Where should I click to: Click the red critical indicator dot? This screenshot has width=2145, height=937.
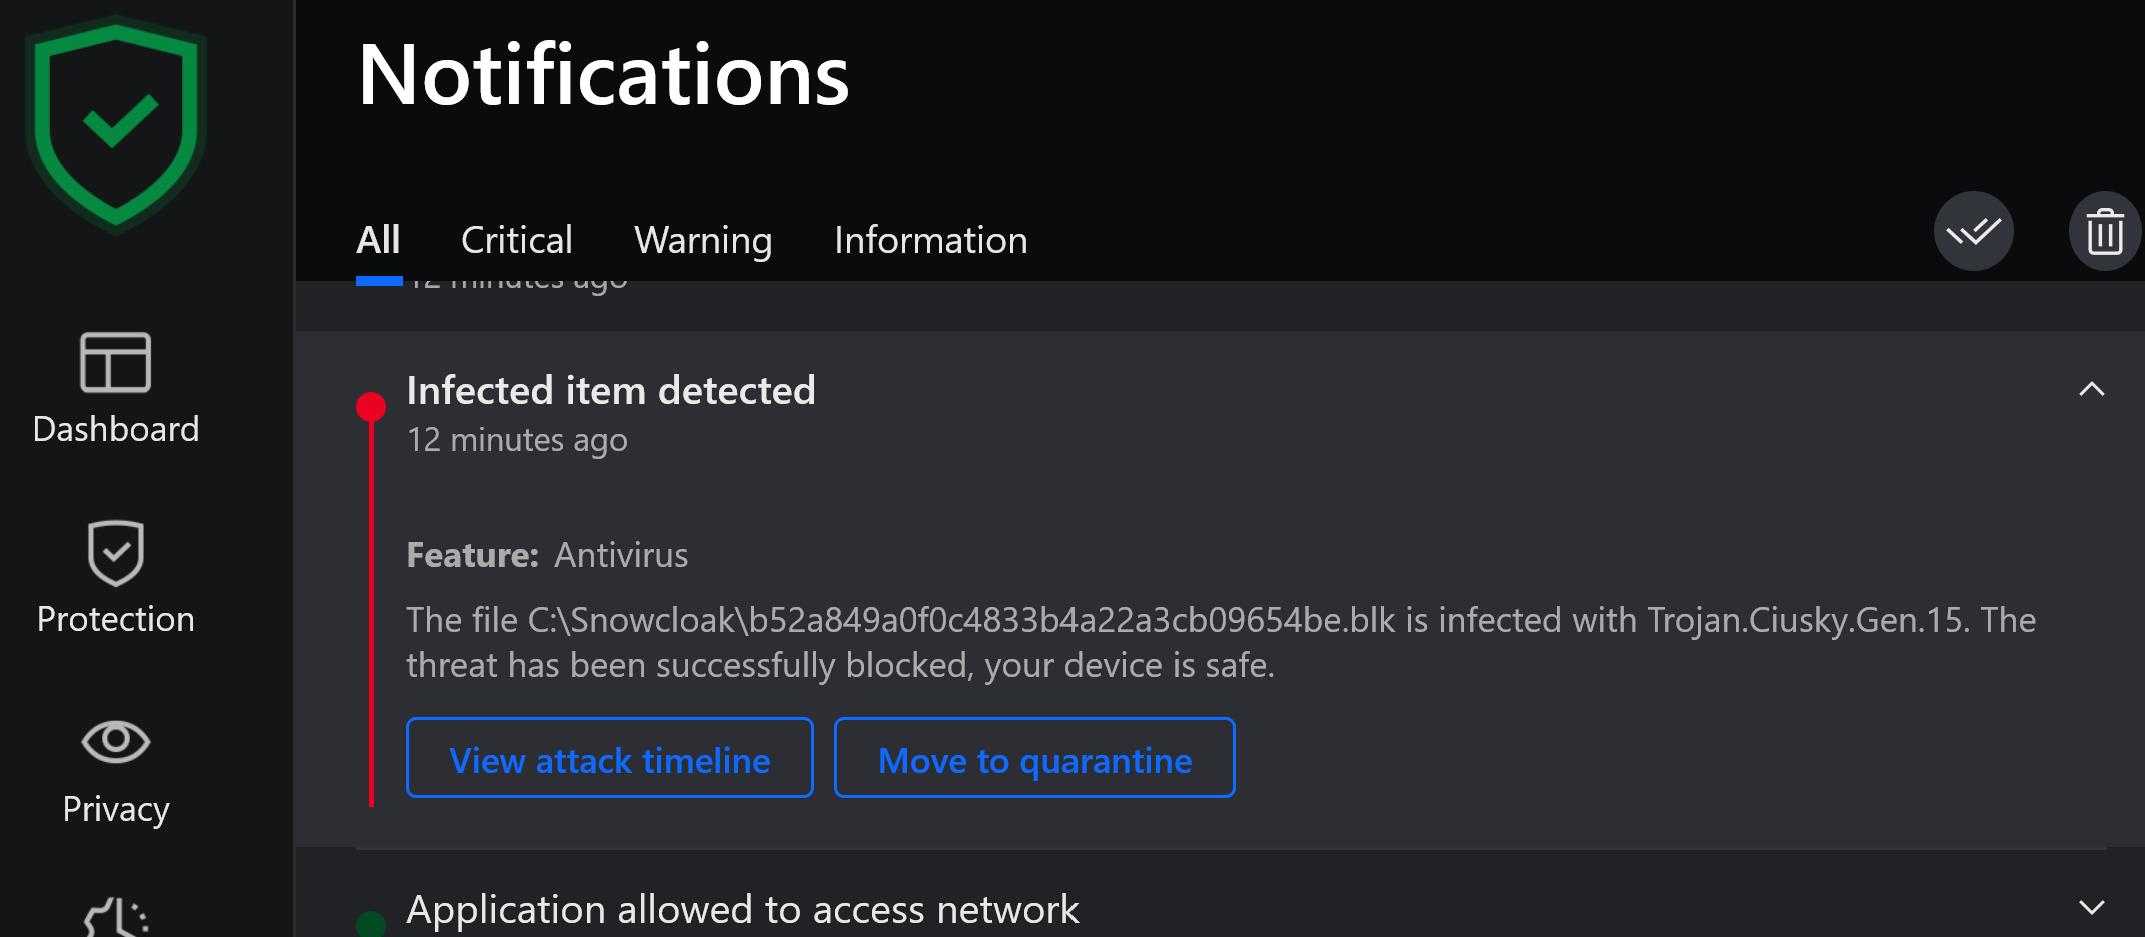coord(371,406)
